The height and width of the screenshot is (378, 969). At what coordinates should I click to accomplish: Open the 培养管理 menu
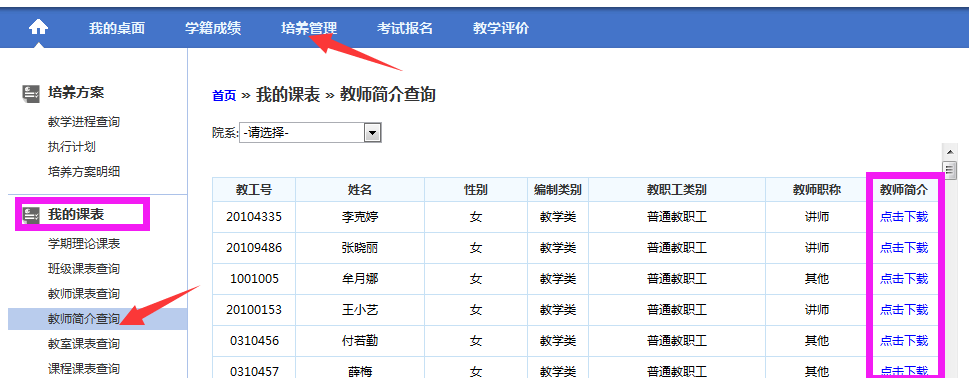click(309, 28)
